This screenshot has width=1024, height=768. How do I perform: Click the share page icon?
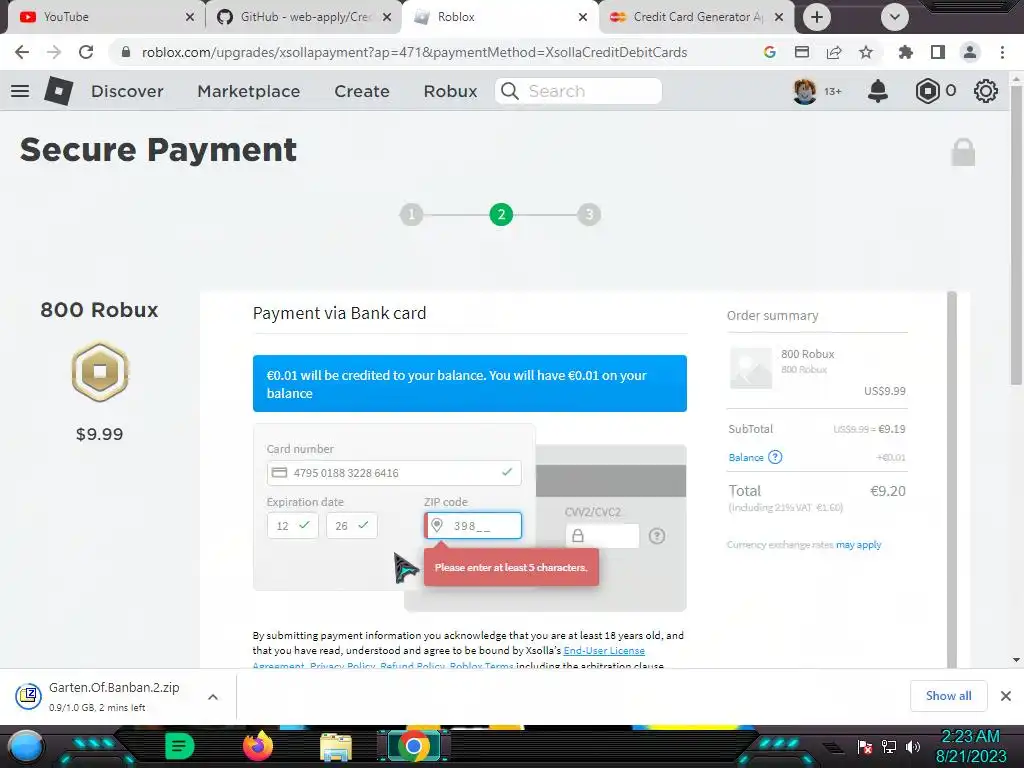point(834,52)
